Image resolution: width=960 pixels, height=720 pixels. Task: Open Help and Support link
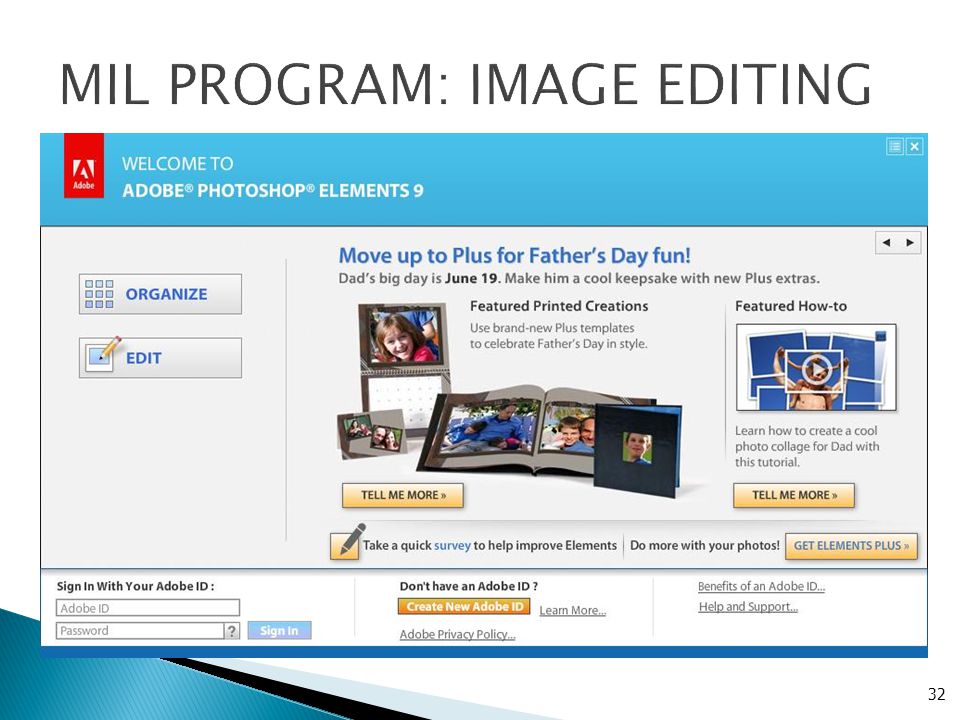(748, 607)
